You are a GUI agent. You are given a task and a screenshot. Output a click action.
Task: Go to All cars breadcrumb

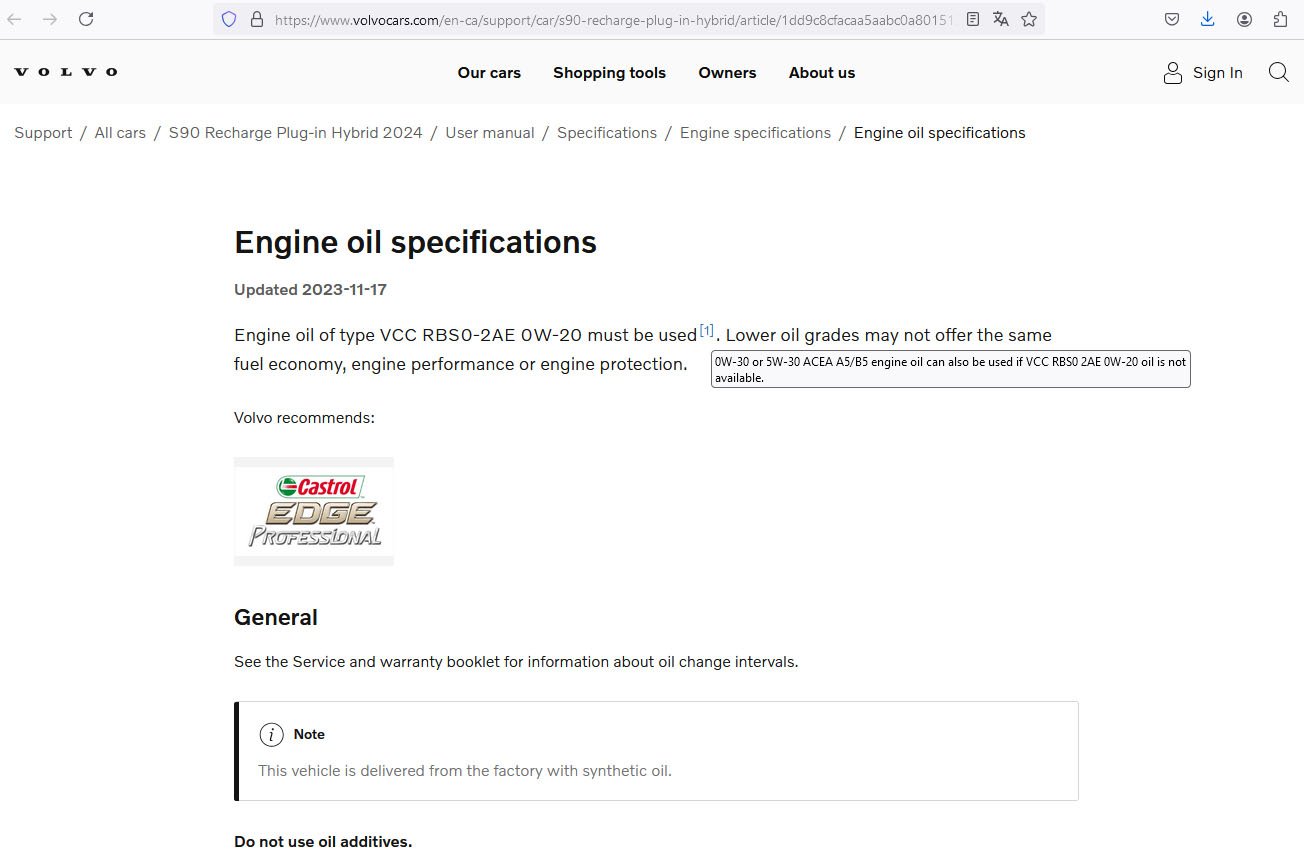(120, 133)
